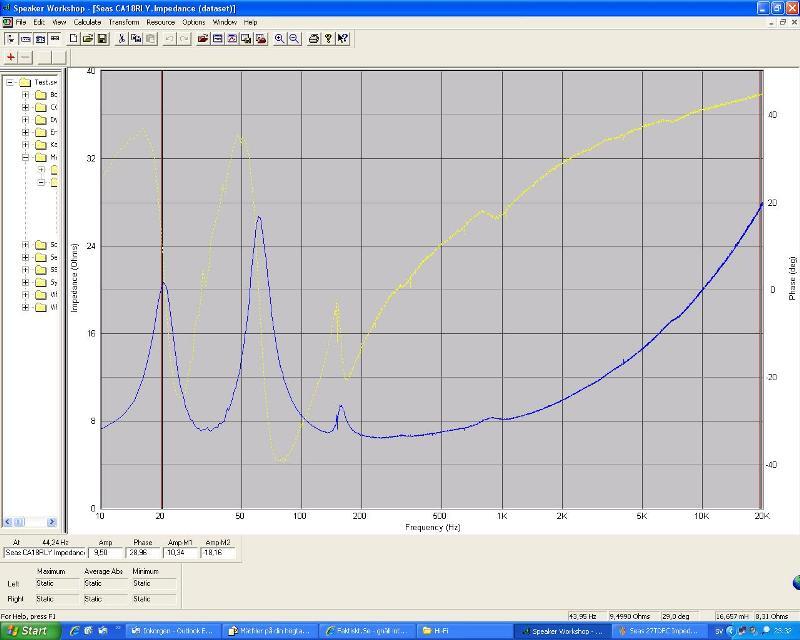Open the Calculate menu
800x640 pixels.
pyautogui.click(x=88, y=22)
